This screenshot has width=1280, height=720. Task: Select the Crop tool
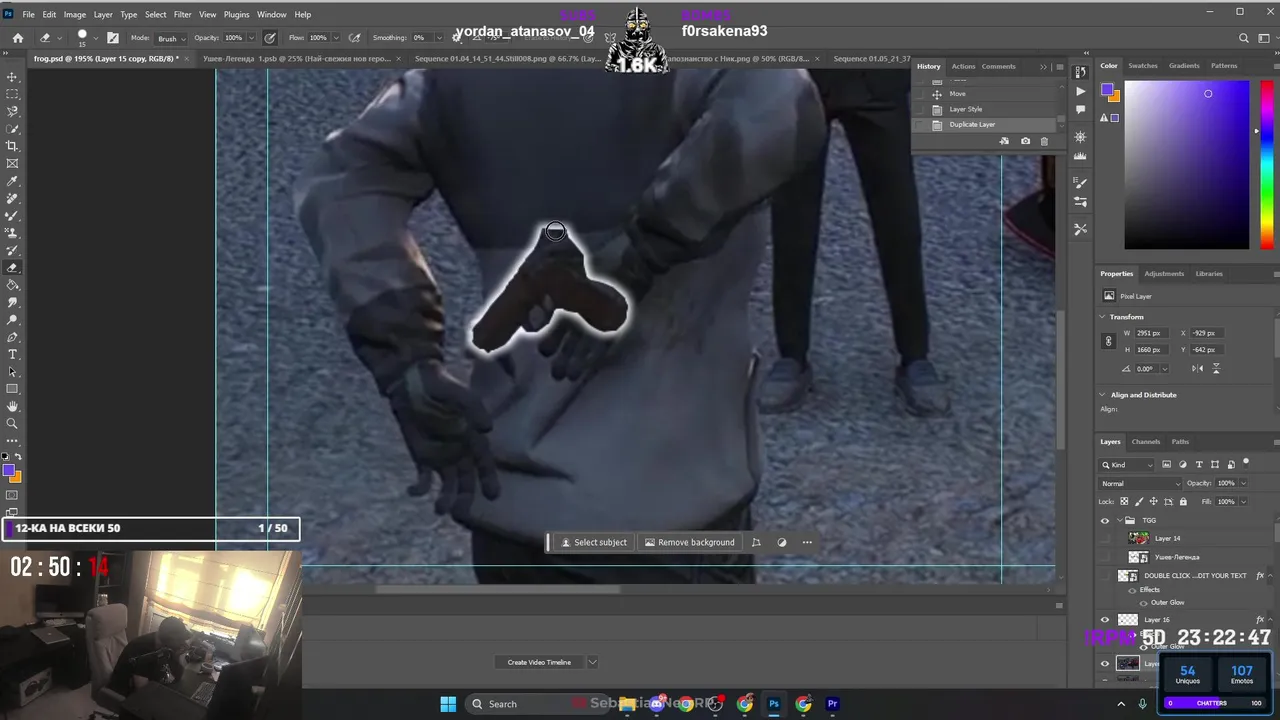[x=12, y=146]
